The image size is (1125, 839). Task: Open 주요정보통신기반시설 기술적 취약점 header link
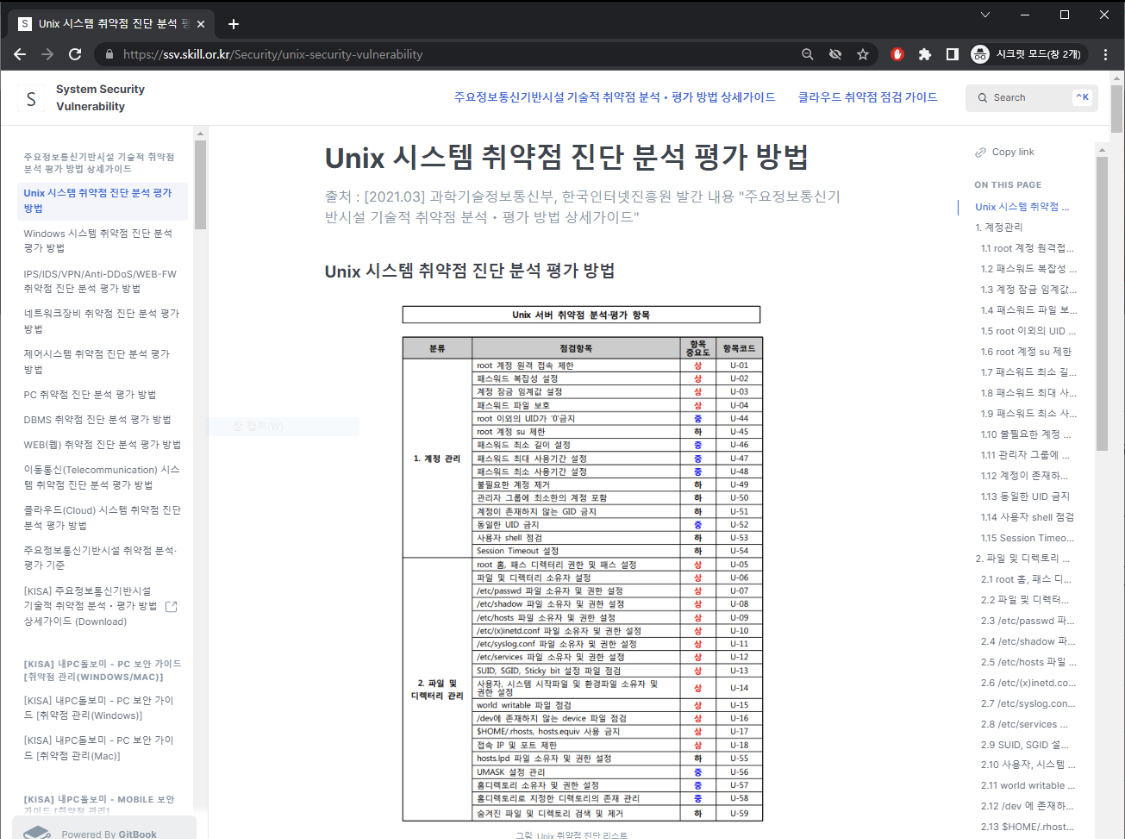[614, 97]
